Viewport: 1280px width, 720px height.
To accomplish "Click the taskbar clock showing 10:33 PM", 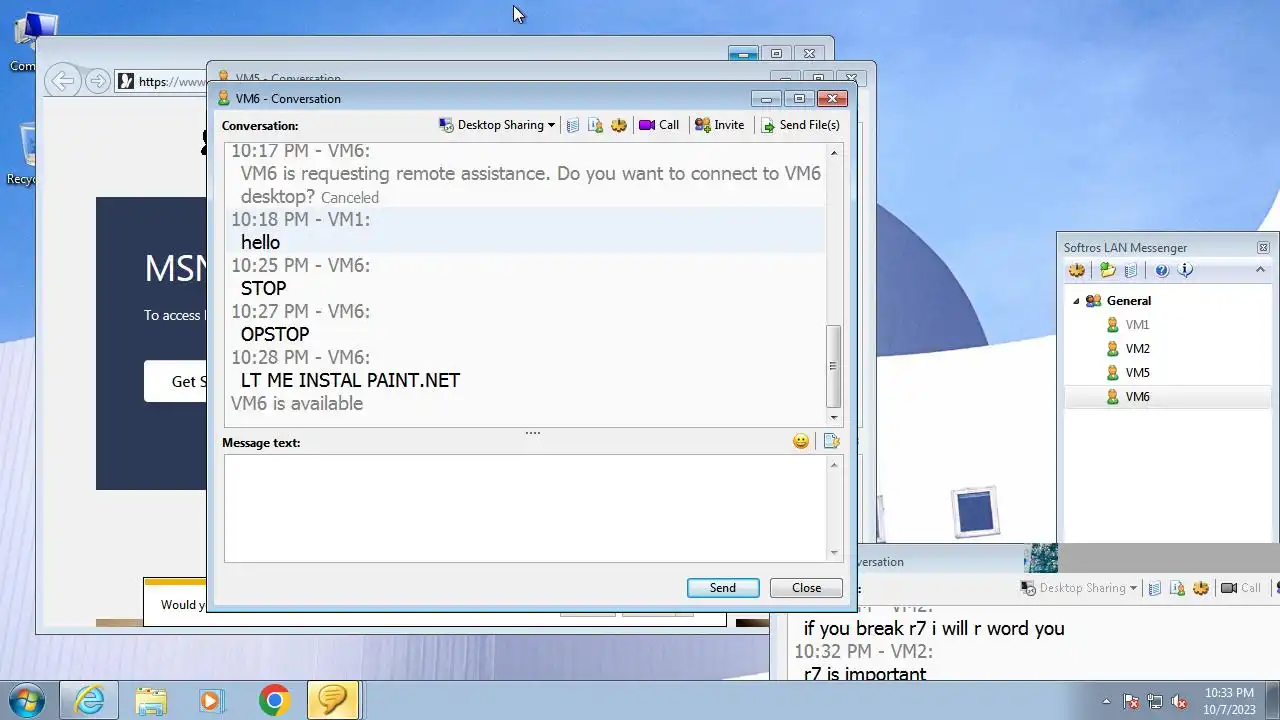I will (x=1229, y=700).
